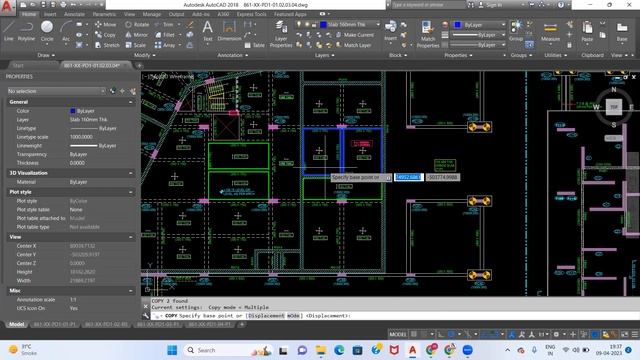Activate the Trim command
Screen dimensions: 640x360
(x=164, y=24)
